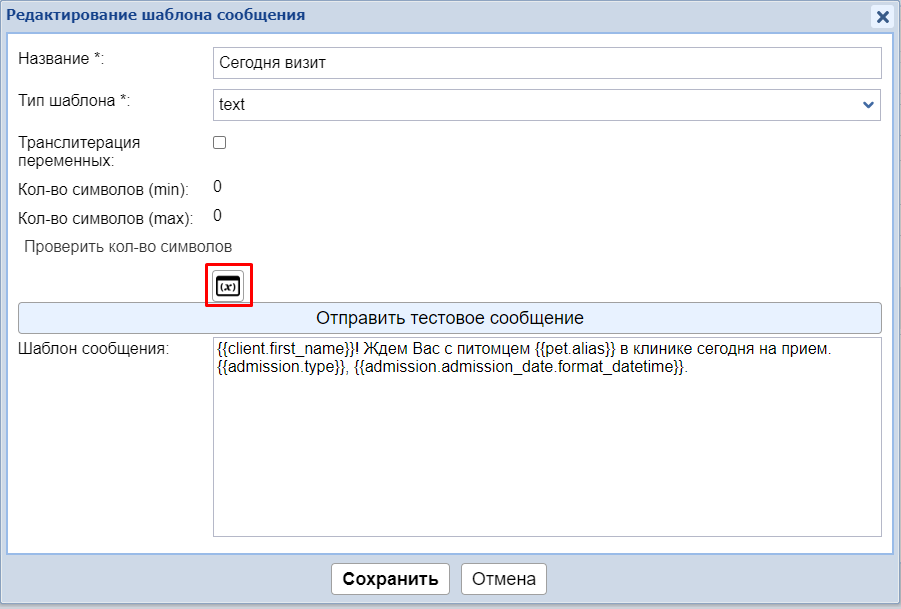Close the template editing dialog
This screenshot has width=901, height=609.
882,17
